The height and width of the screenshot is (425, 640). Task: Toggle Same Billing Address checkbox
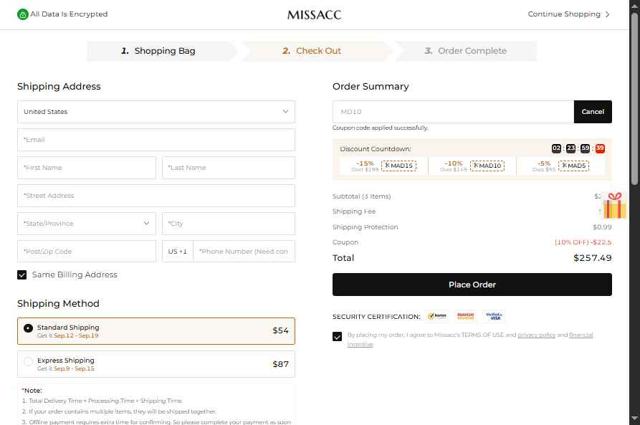[22, 275]
